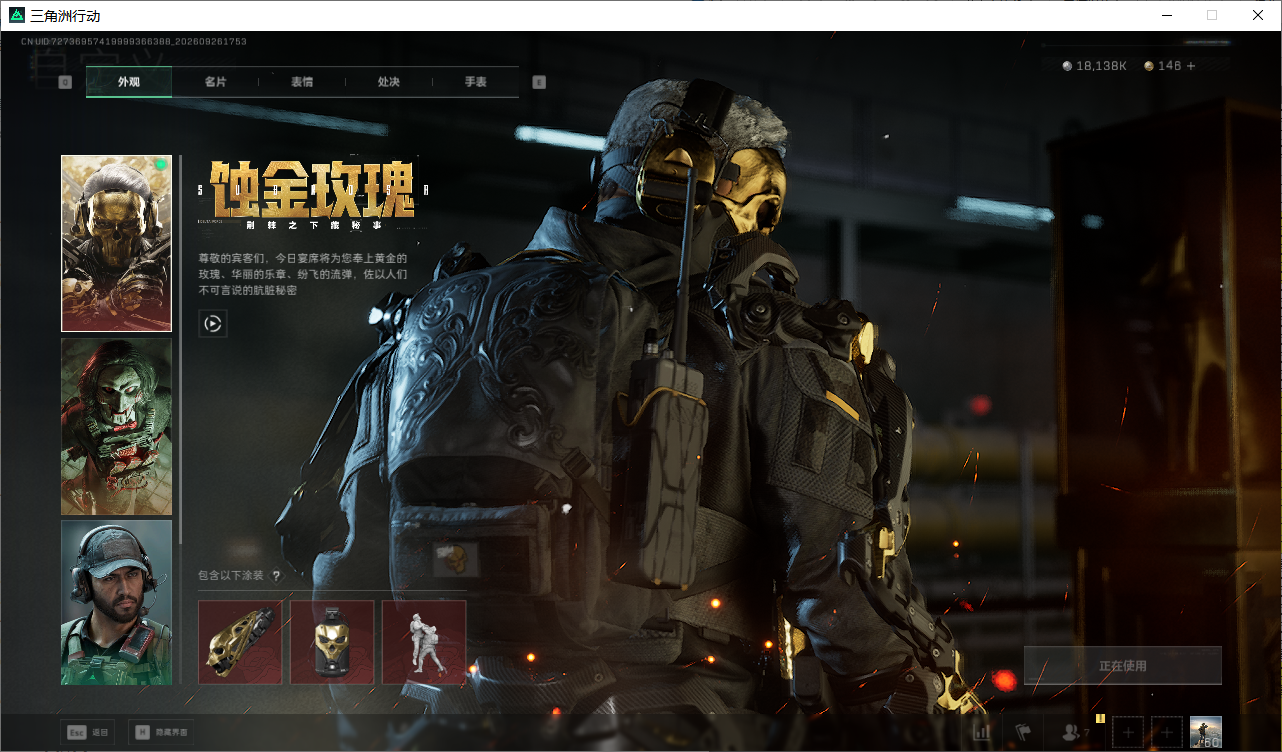Open the bar chart statistics icon
This screenshot has height=752, width=1282.
click(x=982, y=733)
